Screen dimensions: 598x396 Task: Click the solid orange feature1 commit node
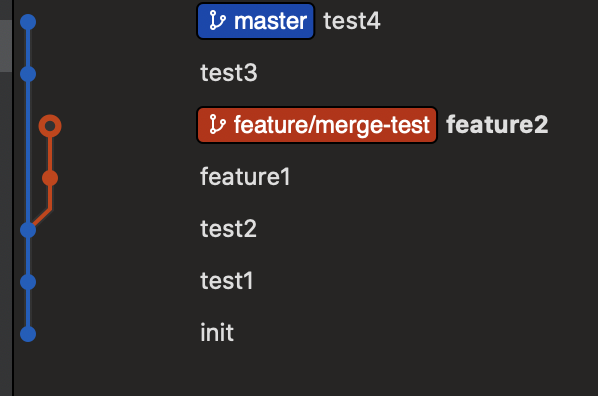pyautogui.click(x=50, y=178)
